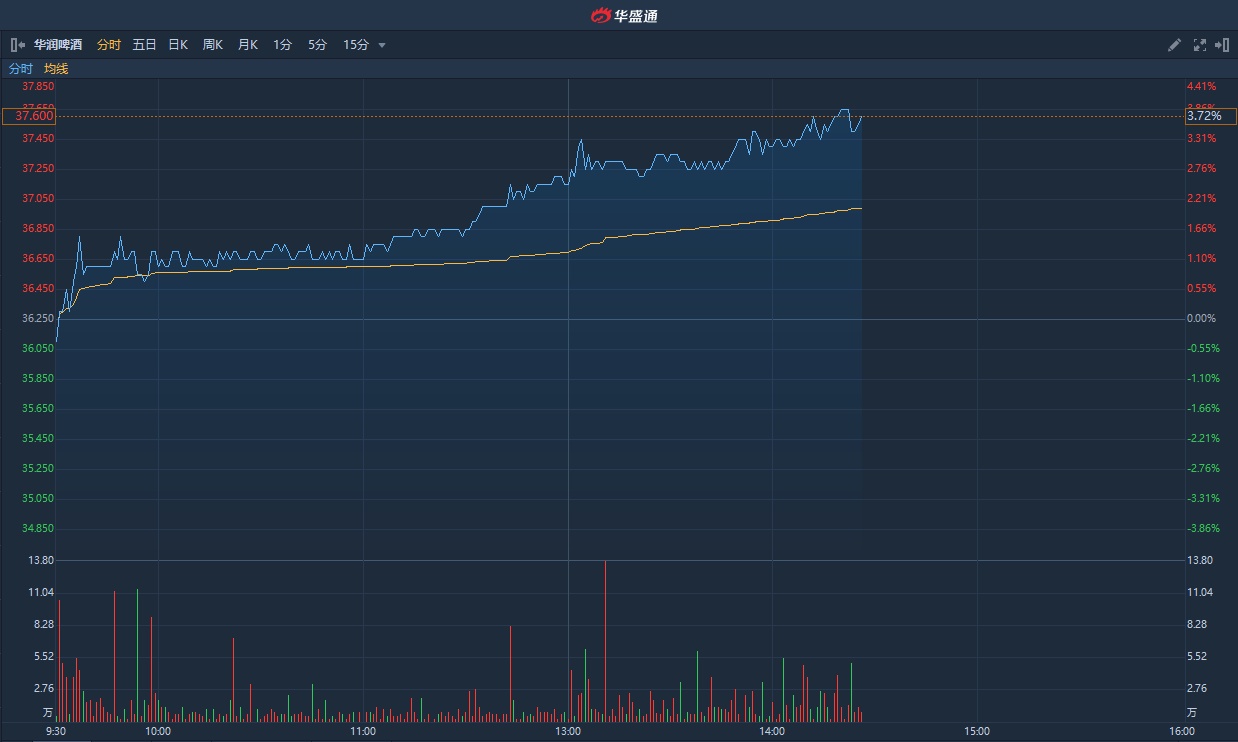1238x742 pixels.
Task: Choose the 15分 fifteen-minute period
Action: point(356,45)
